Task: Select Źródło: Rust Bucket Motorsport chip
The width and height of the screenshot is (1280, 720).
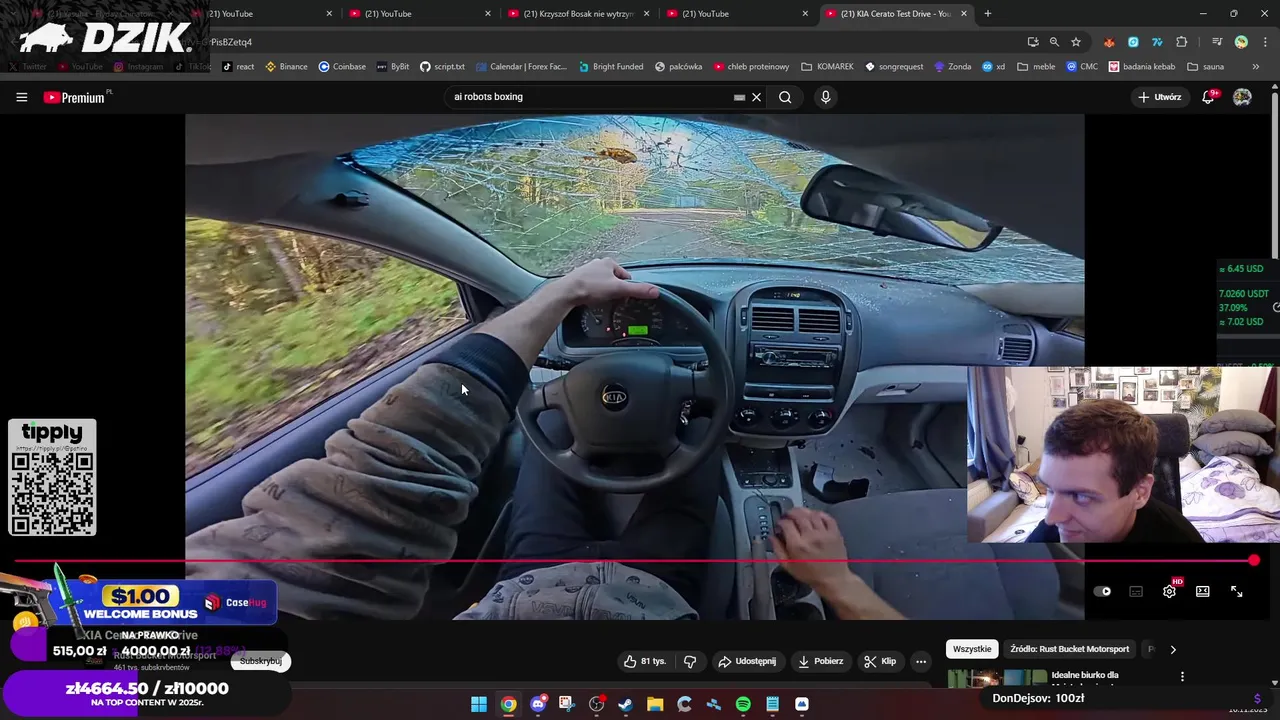Action: [x=1069, y=649]
